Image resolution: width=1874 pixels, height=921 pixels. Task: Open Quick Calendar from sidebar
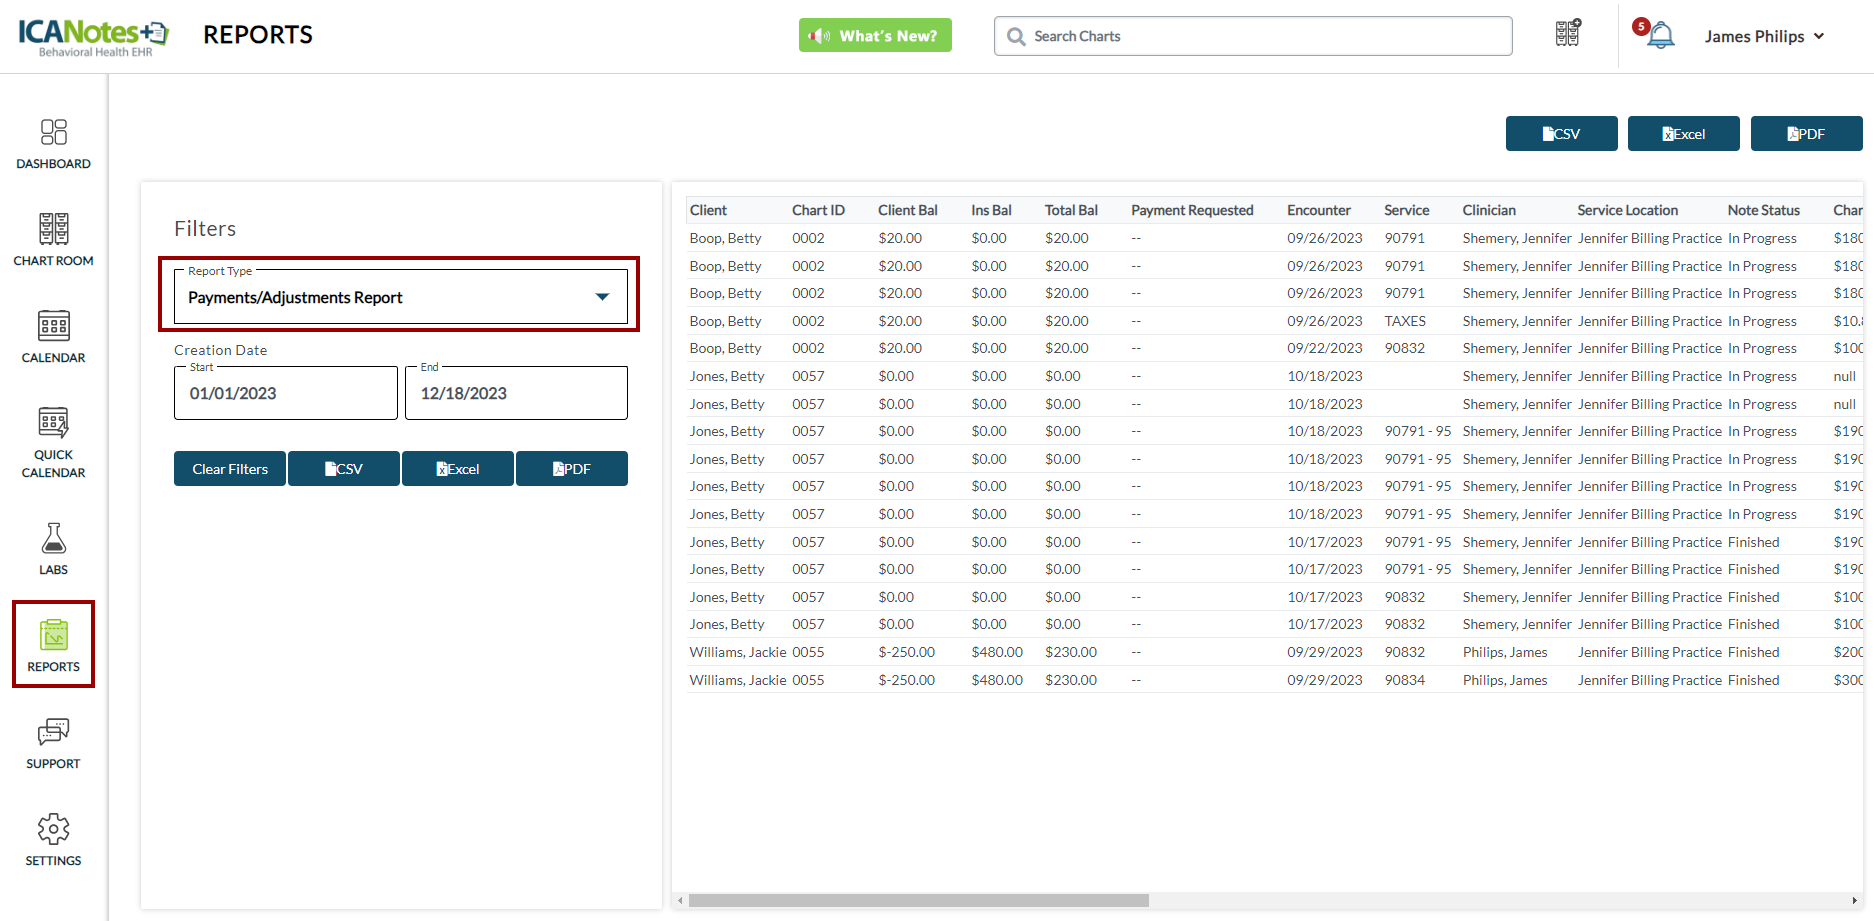click(x=53, y=442)
